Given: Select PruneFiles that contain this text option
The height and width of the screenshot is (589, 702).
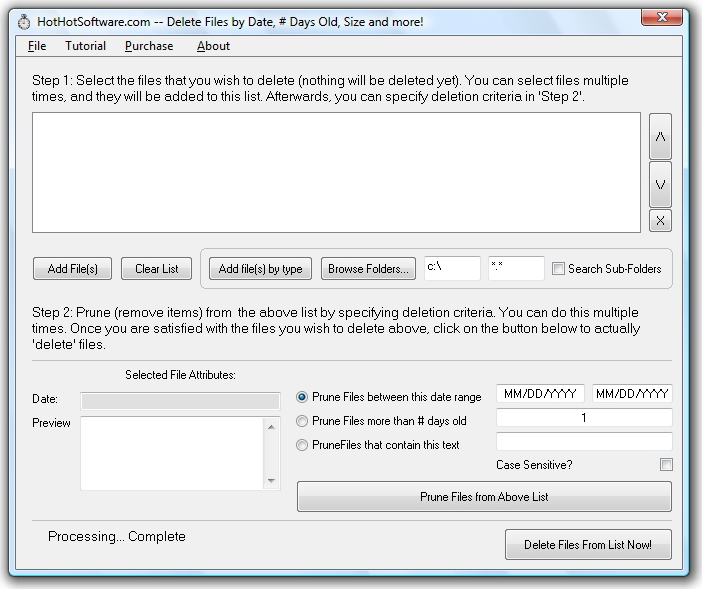Looking at the screenshot, I should coord(303,445).
